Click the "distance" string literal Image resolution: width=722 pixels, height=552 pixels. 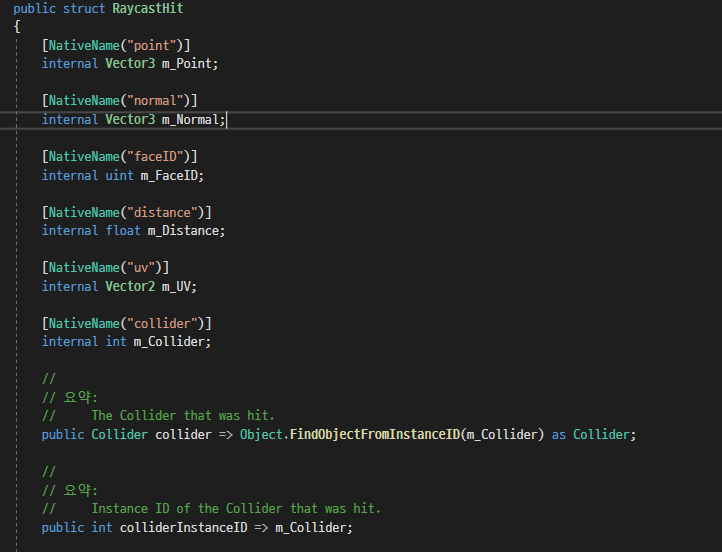coord(163,212)
